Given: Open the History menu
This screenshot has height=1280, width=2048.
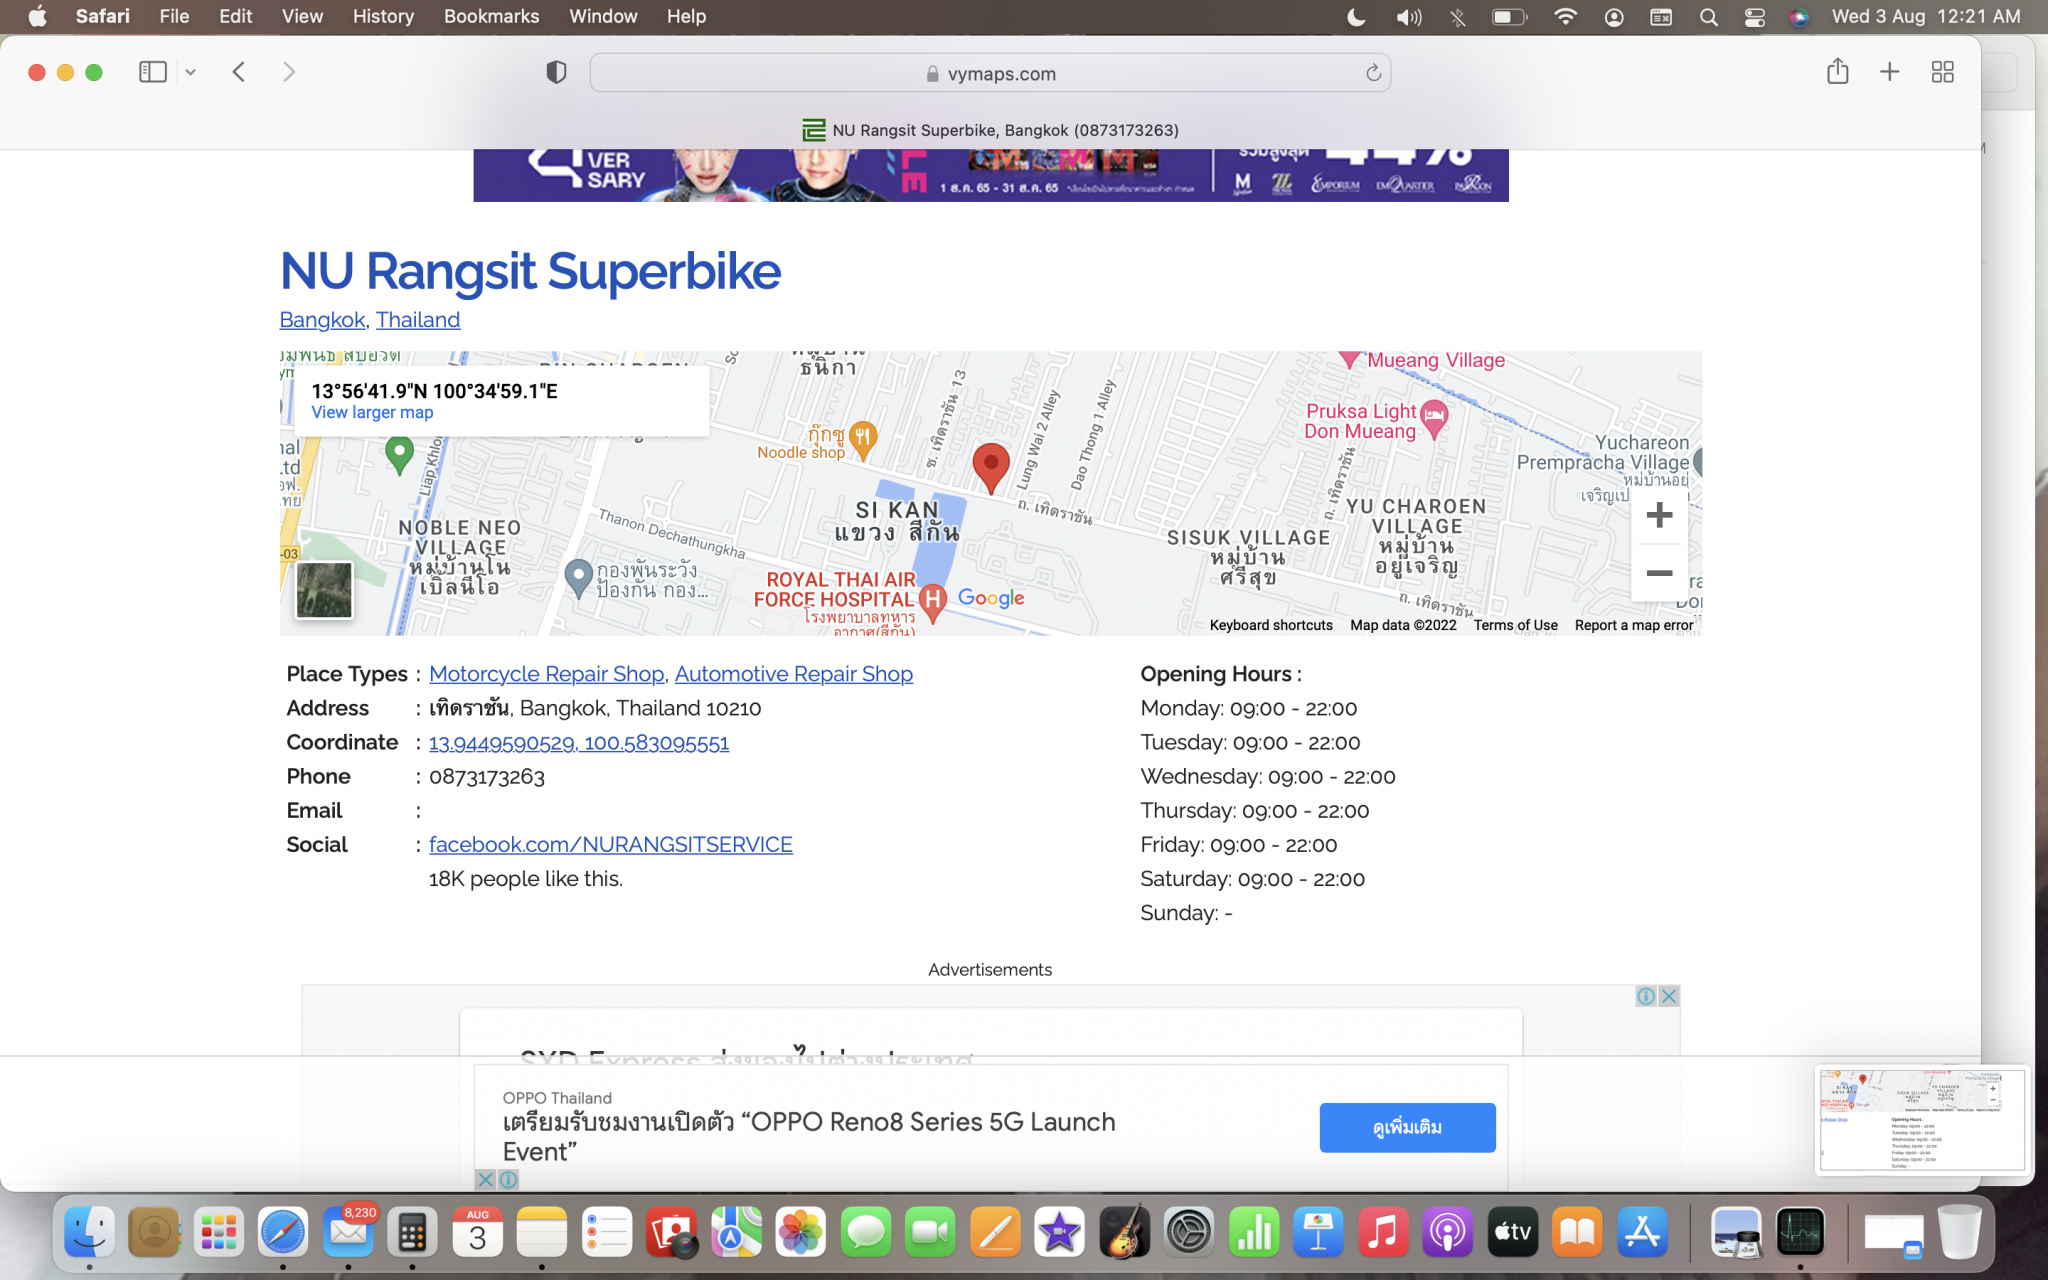Looking at the screenshot, I should 383,16.
